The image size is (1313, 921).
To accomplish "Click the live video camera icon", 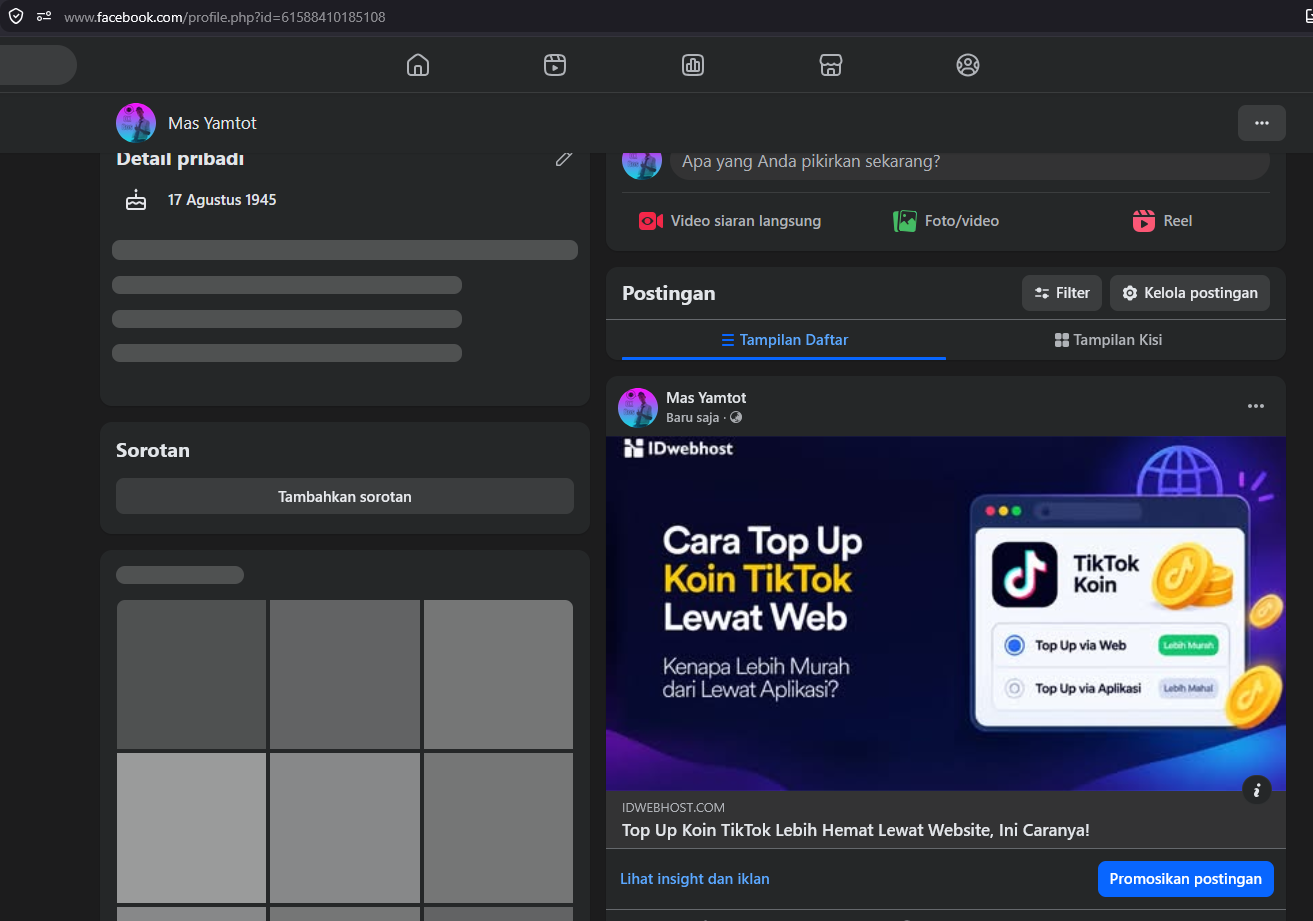I will pyautogui.click(x=651, y=221).
